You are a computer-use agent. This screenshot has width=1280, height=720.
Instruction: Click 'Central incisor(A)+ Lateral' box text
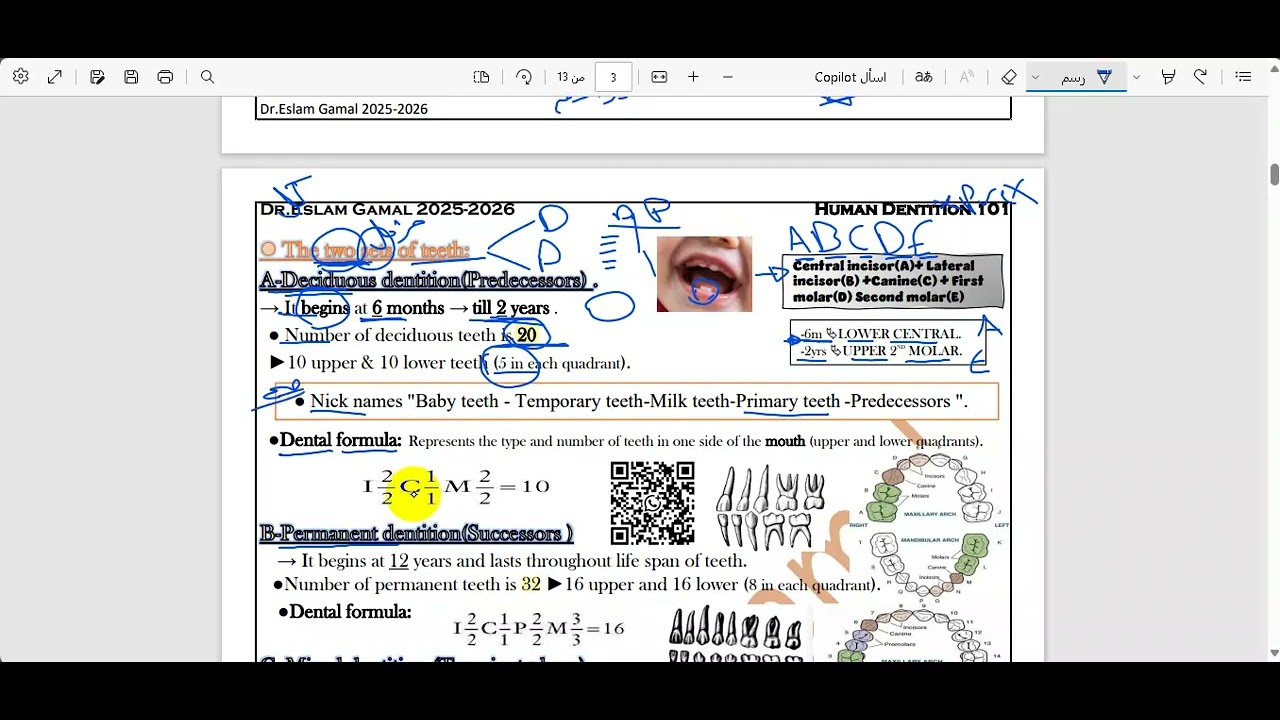pos(883,266)
